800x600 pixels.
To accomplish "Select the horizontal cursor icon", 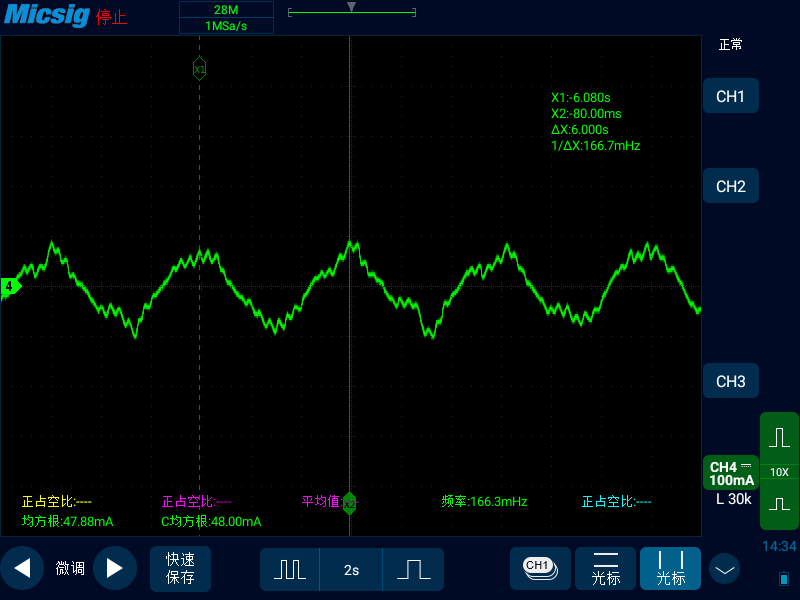I will (606, 568).
